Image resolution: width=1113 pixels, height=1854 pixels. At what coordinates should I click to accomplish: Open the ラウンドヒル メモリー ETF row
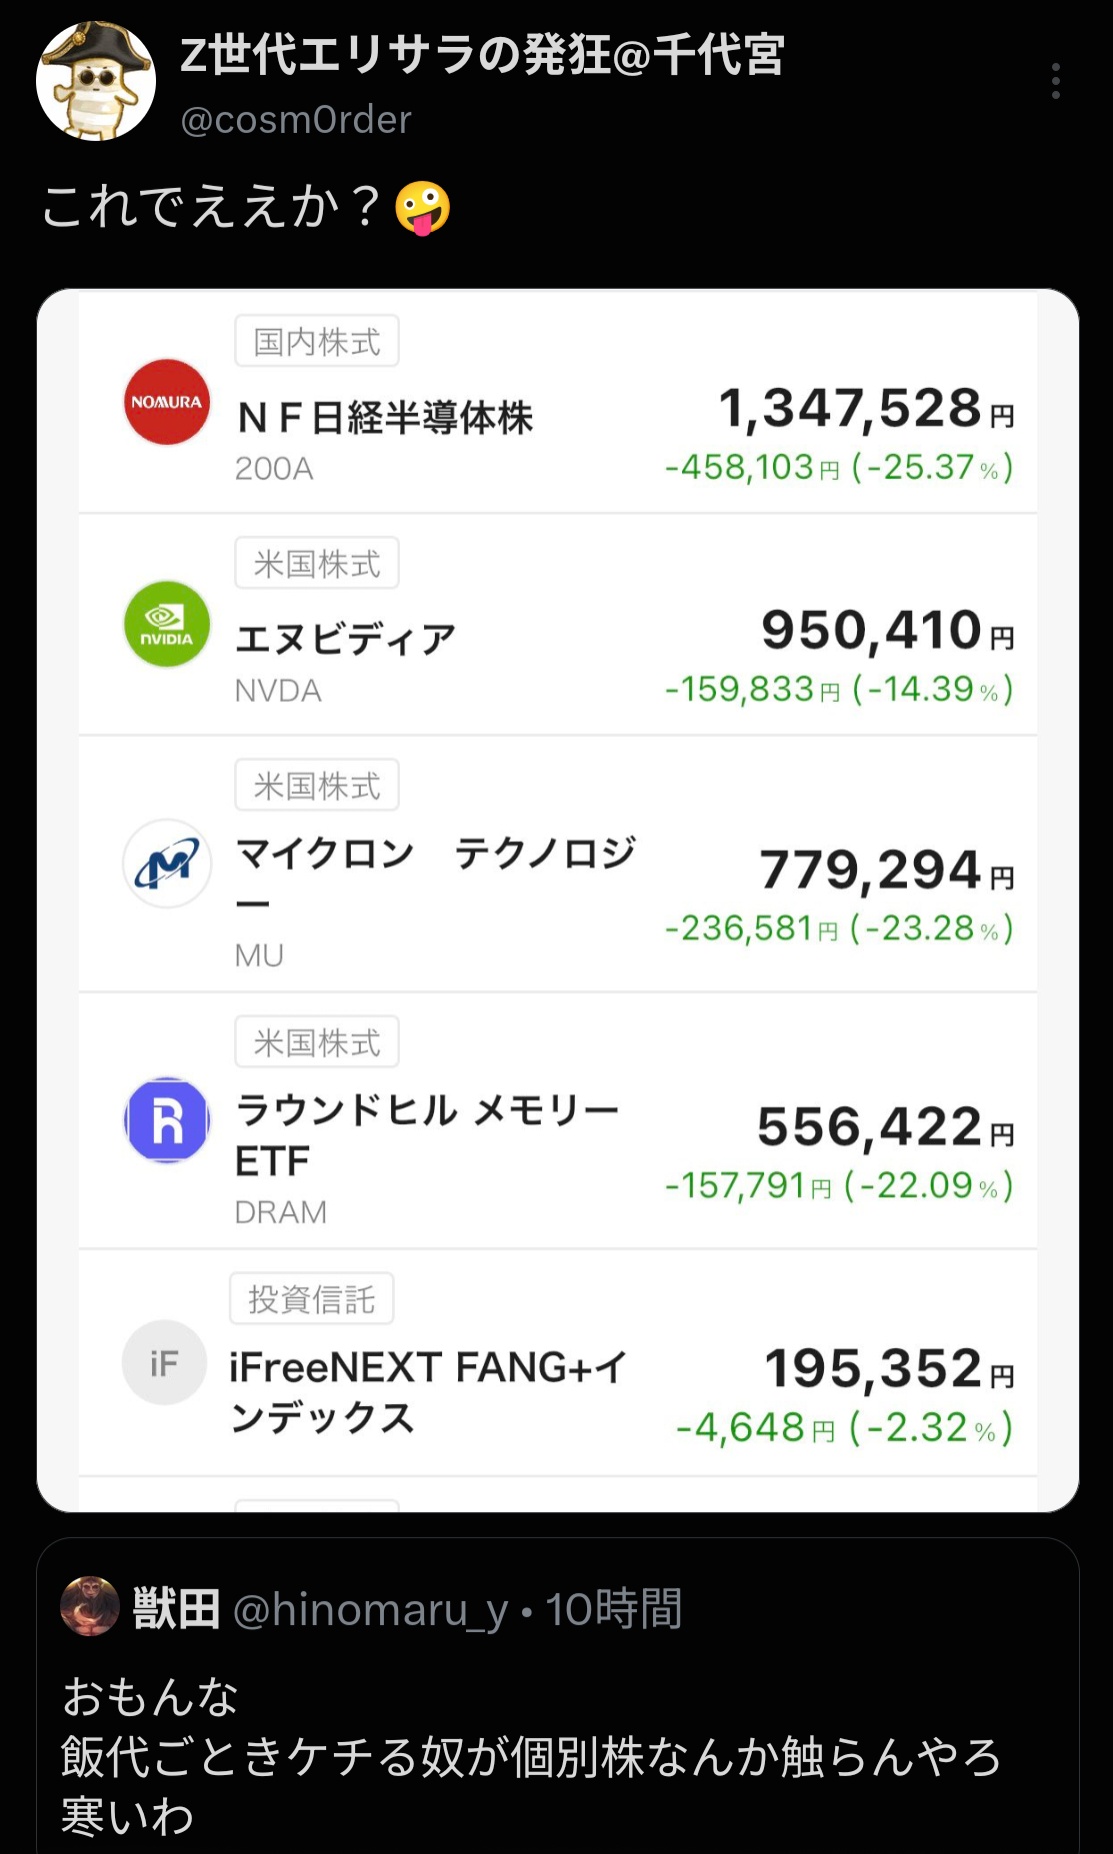click(x=557, y=1121)
